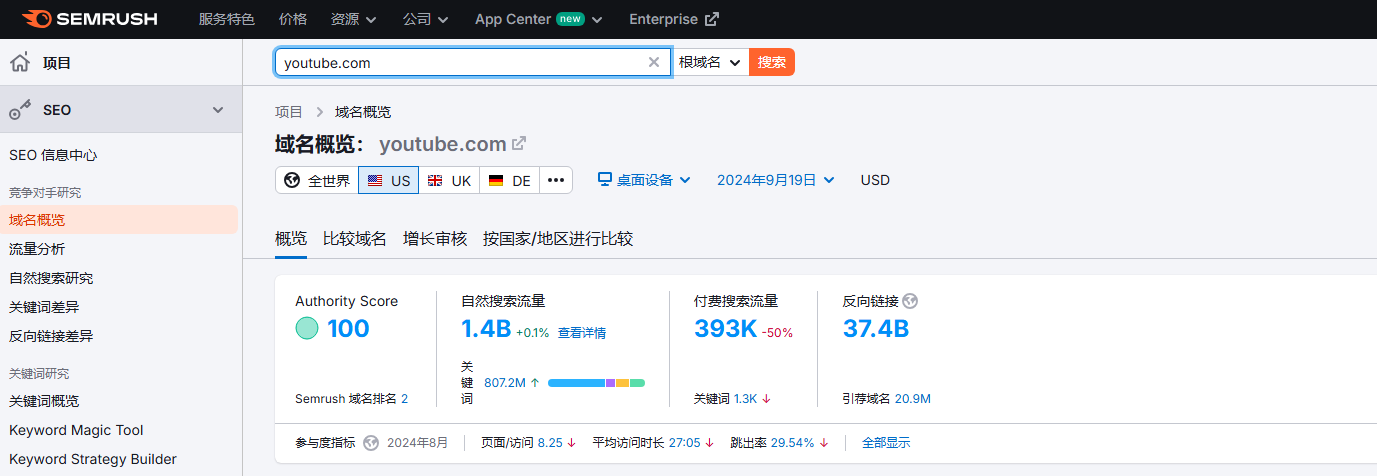
Task: Click the 8.25 pages per visit value
Action: [550, 442]
